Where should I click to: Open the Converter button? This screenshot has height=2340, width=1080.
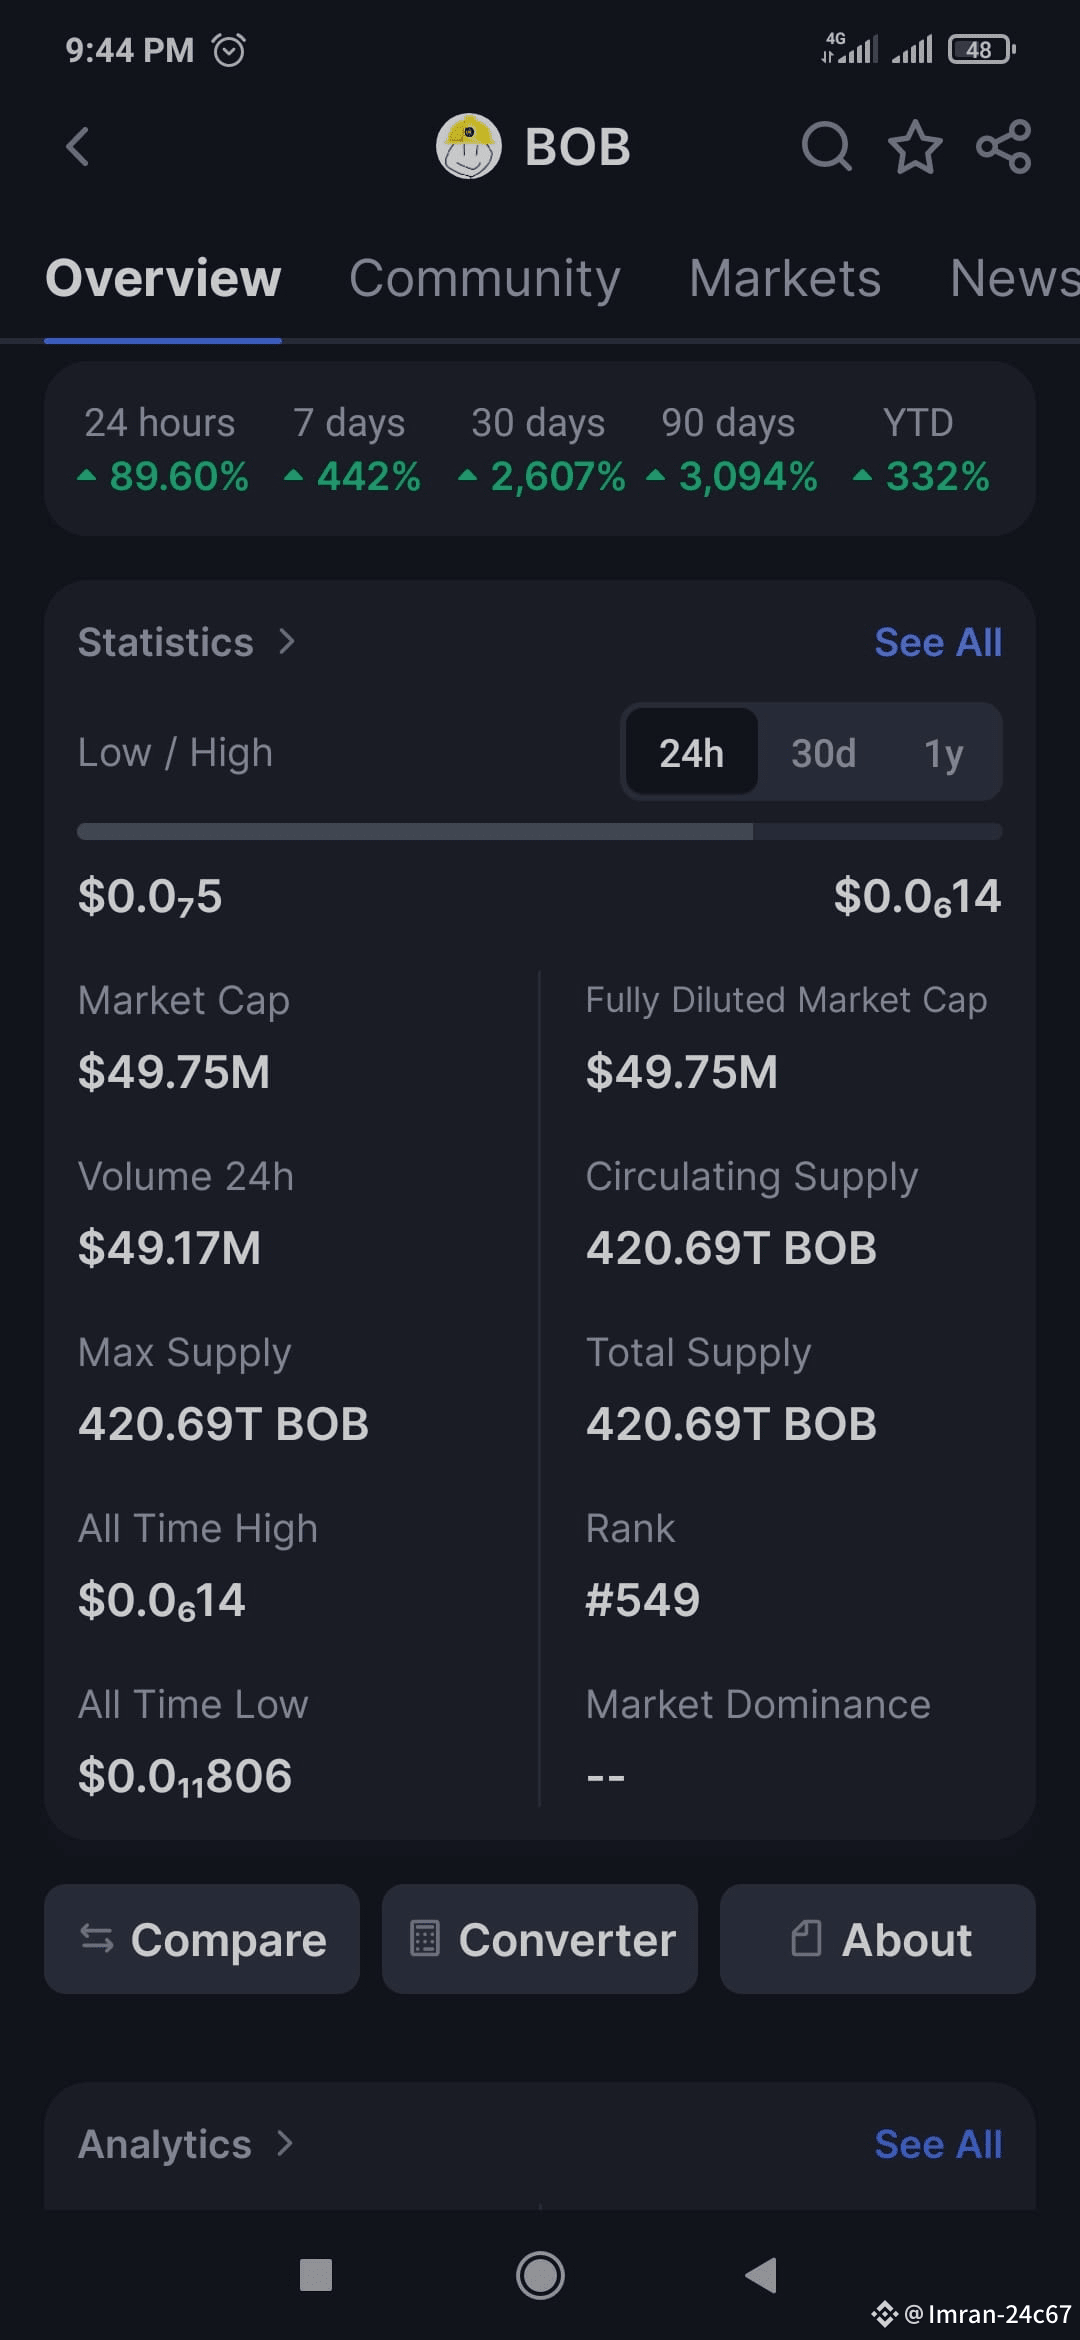pyautogui.click(x=540, y=1939)
